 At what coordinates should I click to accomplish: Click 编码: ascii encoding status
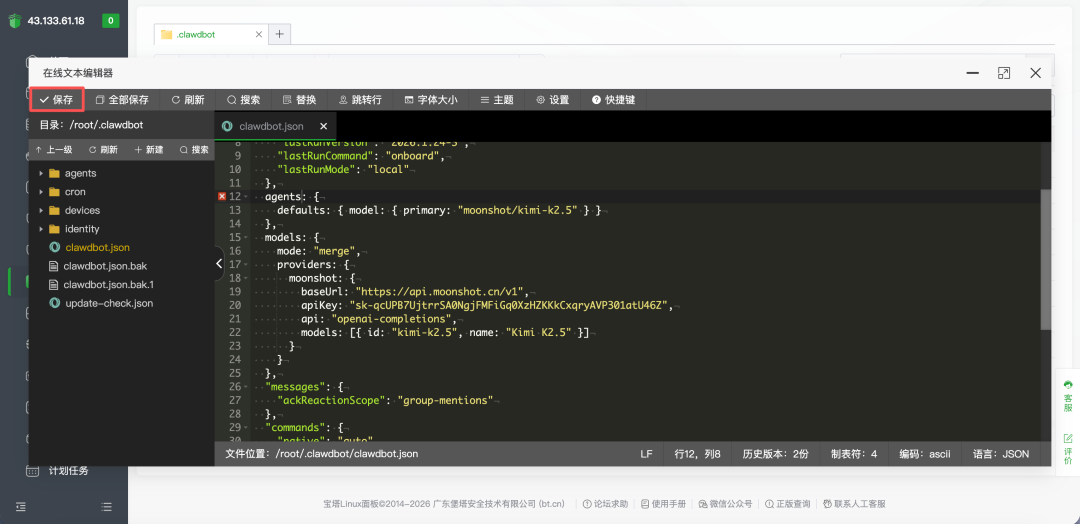point(925,454)
